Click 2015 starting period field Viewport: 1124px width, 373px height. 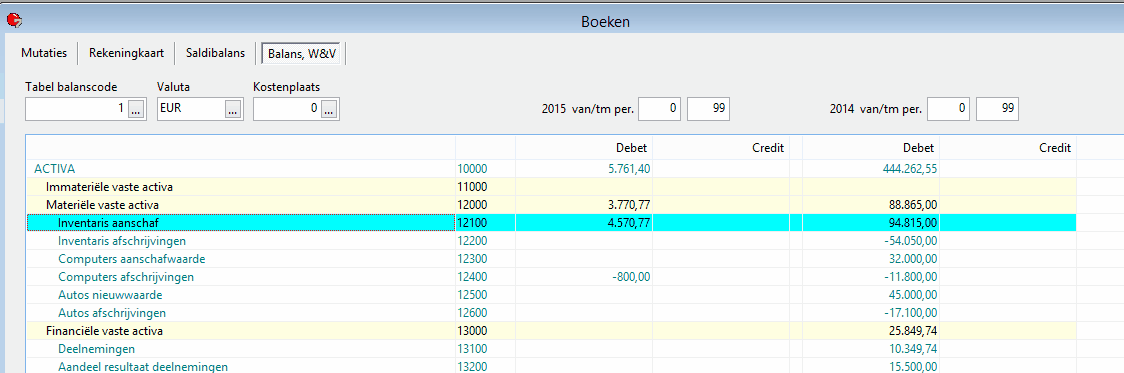click(659, 109)
